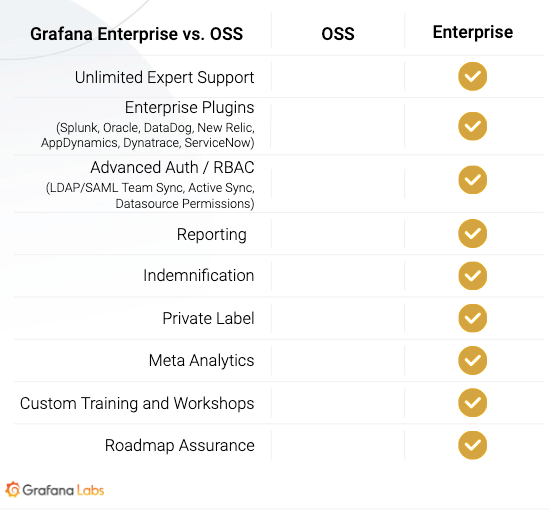Click the Grafana Labs logo
The image size is (550, 510).
[55, 490]
